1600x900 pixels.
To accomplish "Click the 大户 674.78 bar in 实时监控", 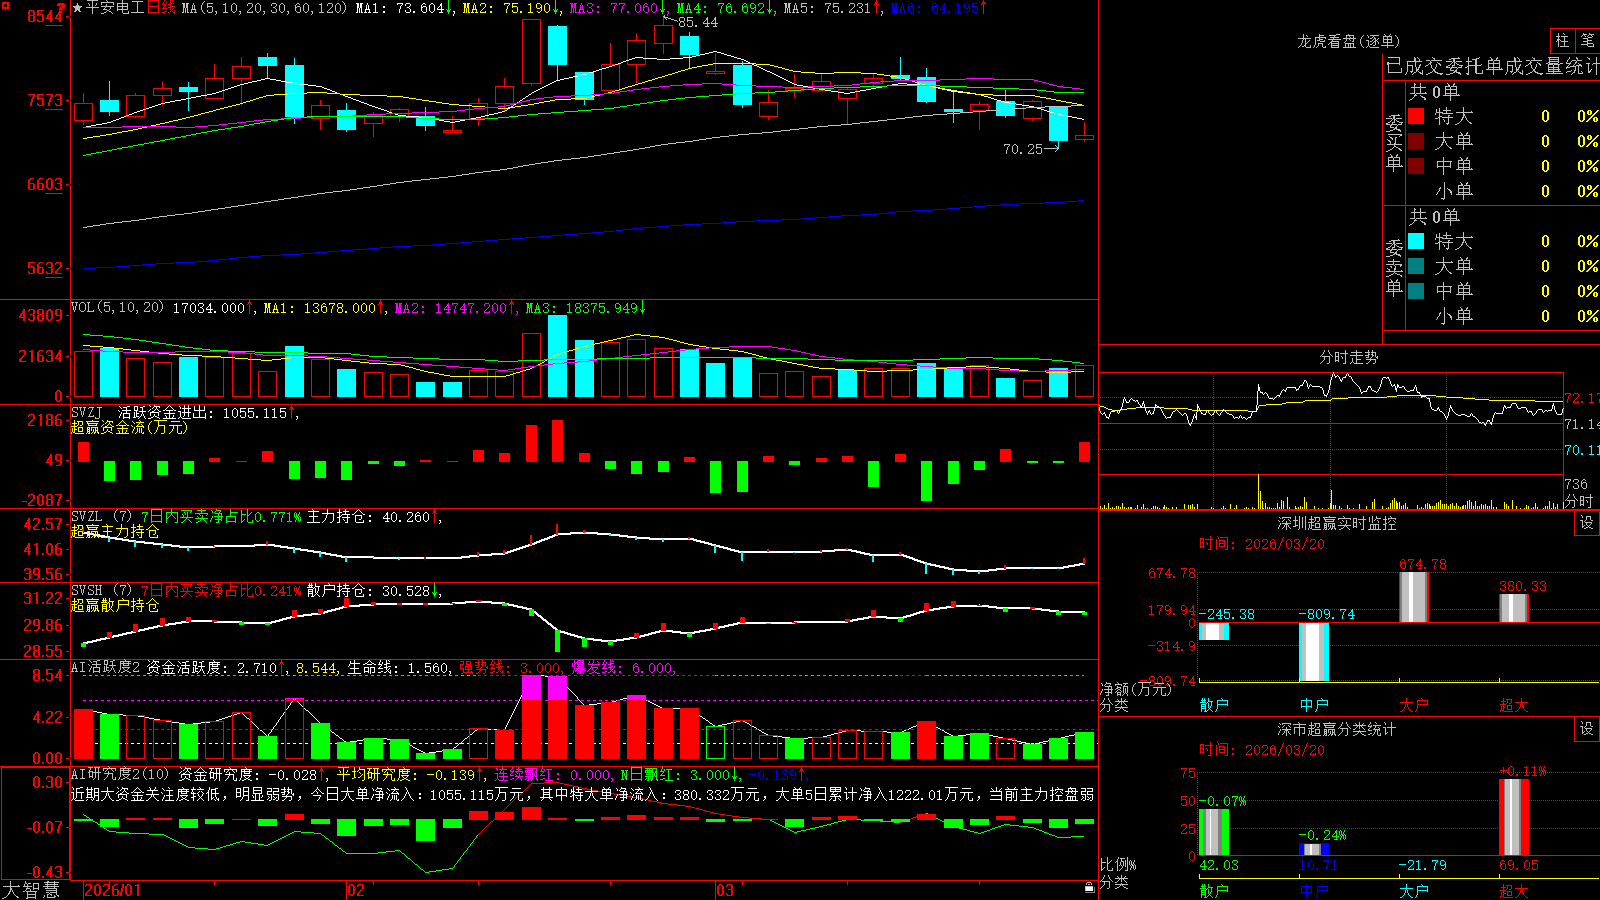I will click(x=1414, y=597).
